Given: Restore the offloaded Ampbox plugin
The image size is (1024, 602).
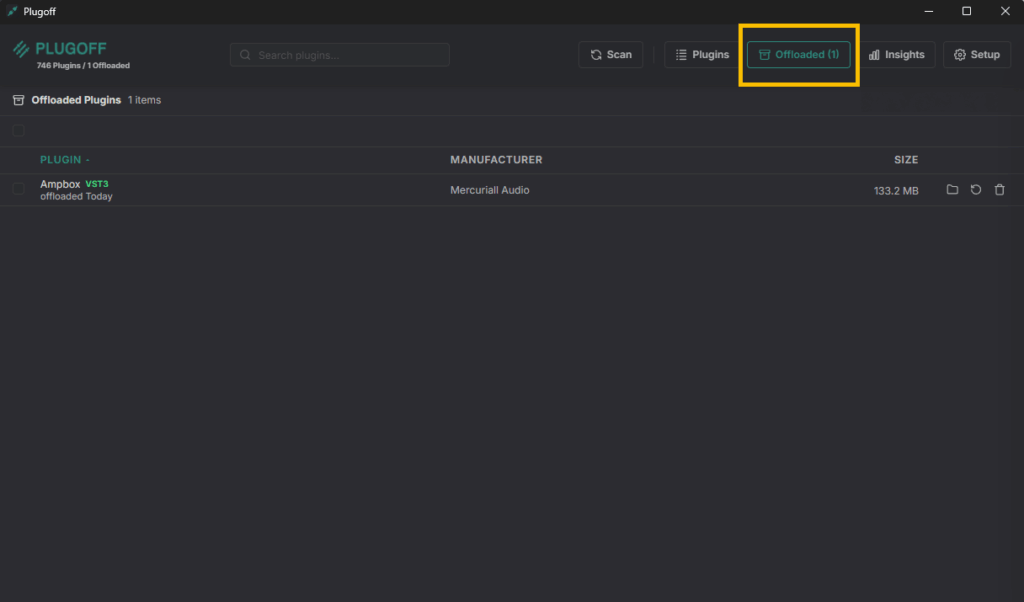Looking at the screenshot, I should tap(976, 190).
